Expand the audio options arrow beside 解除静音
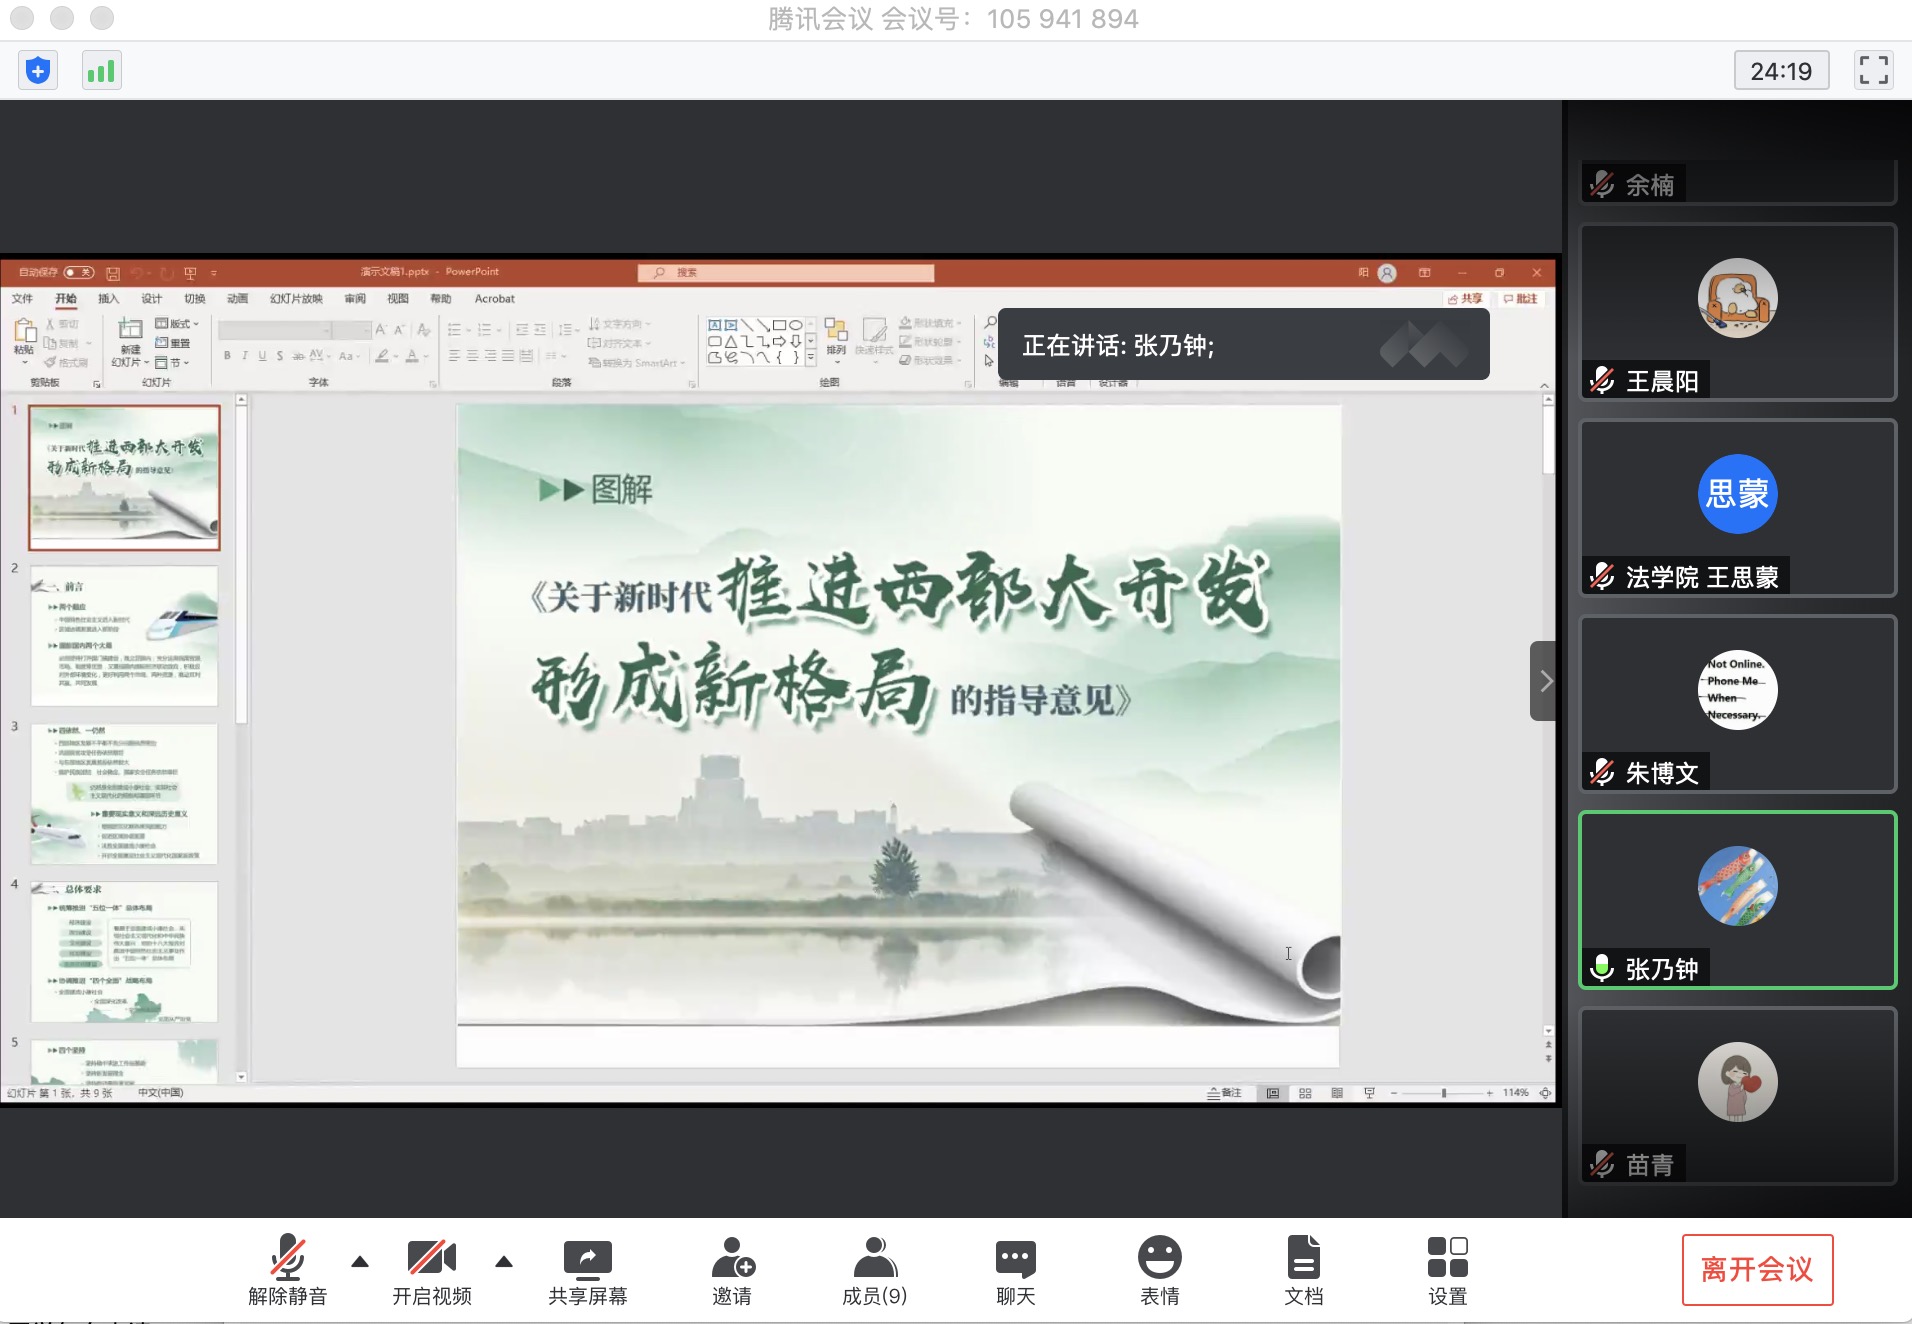 point(360,1262)
